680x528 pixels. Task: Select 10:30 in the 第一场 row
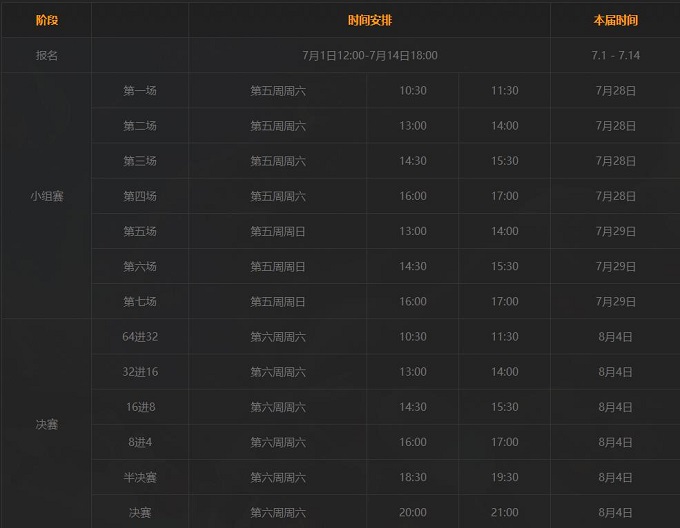click(x=413, y=91)
